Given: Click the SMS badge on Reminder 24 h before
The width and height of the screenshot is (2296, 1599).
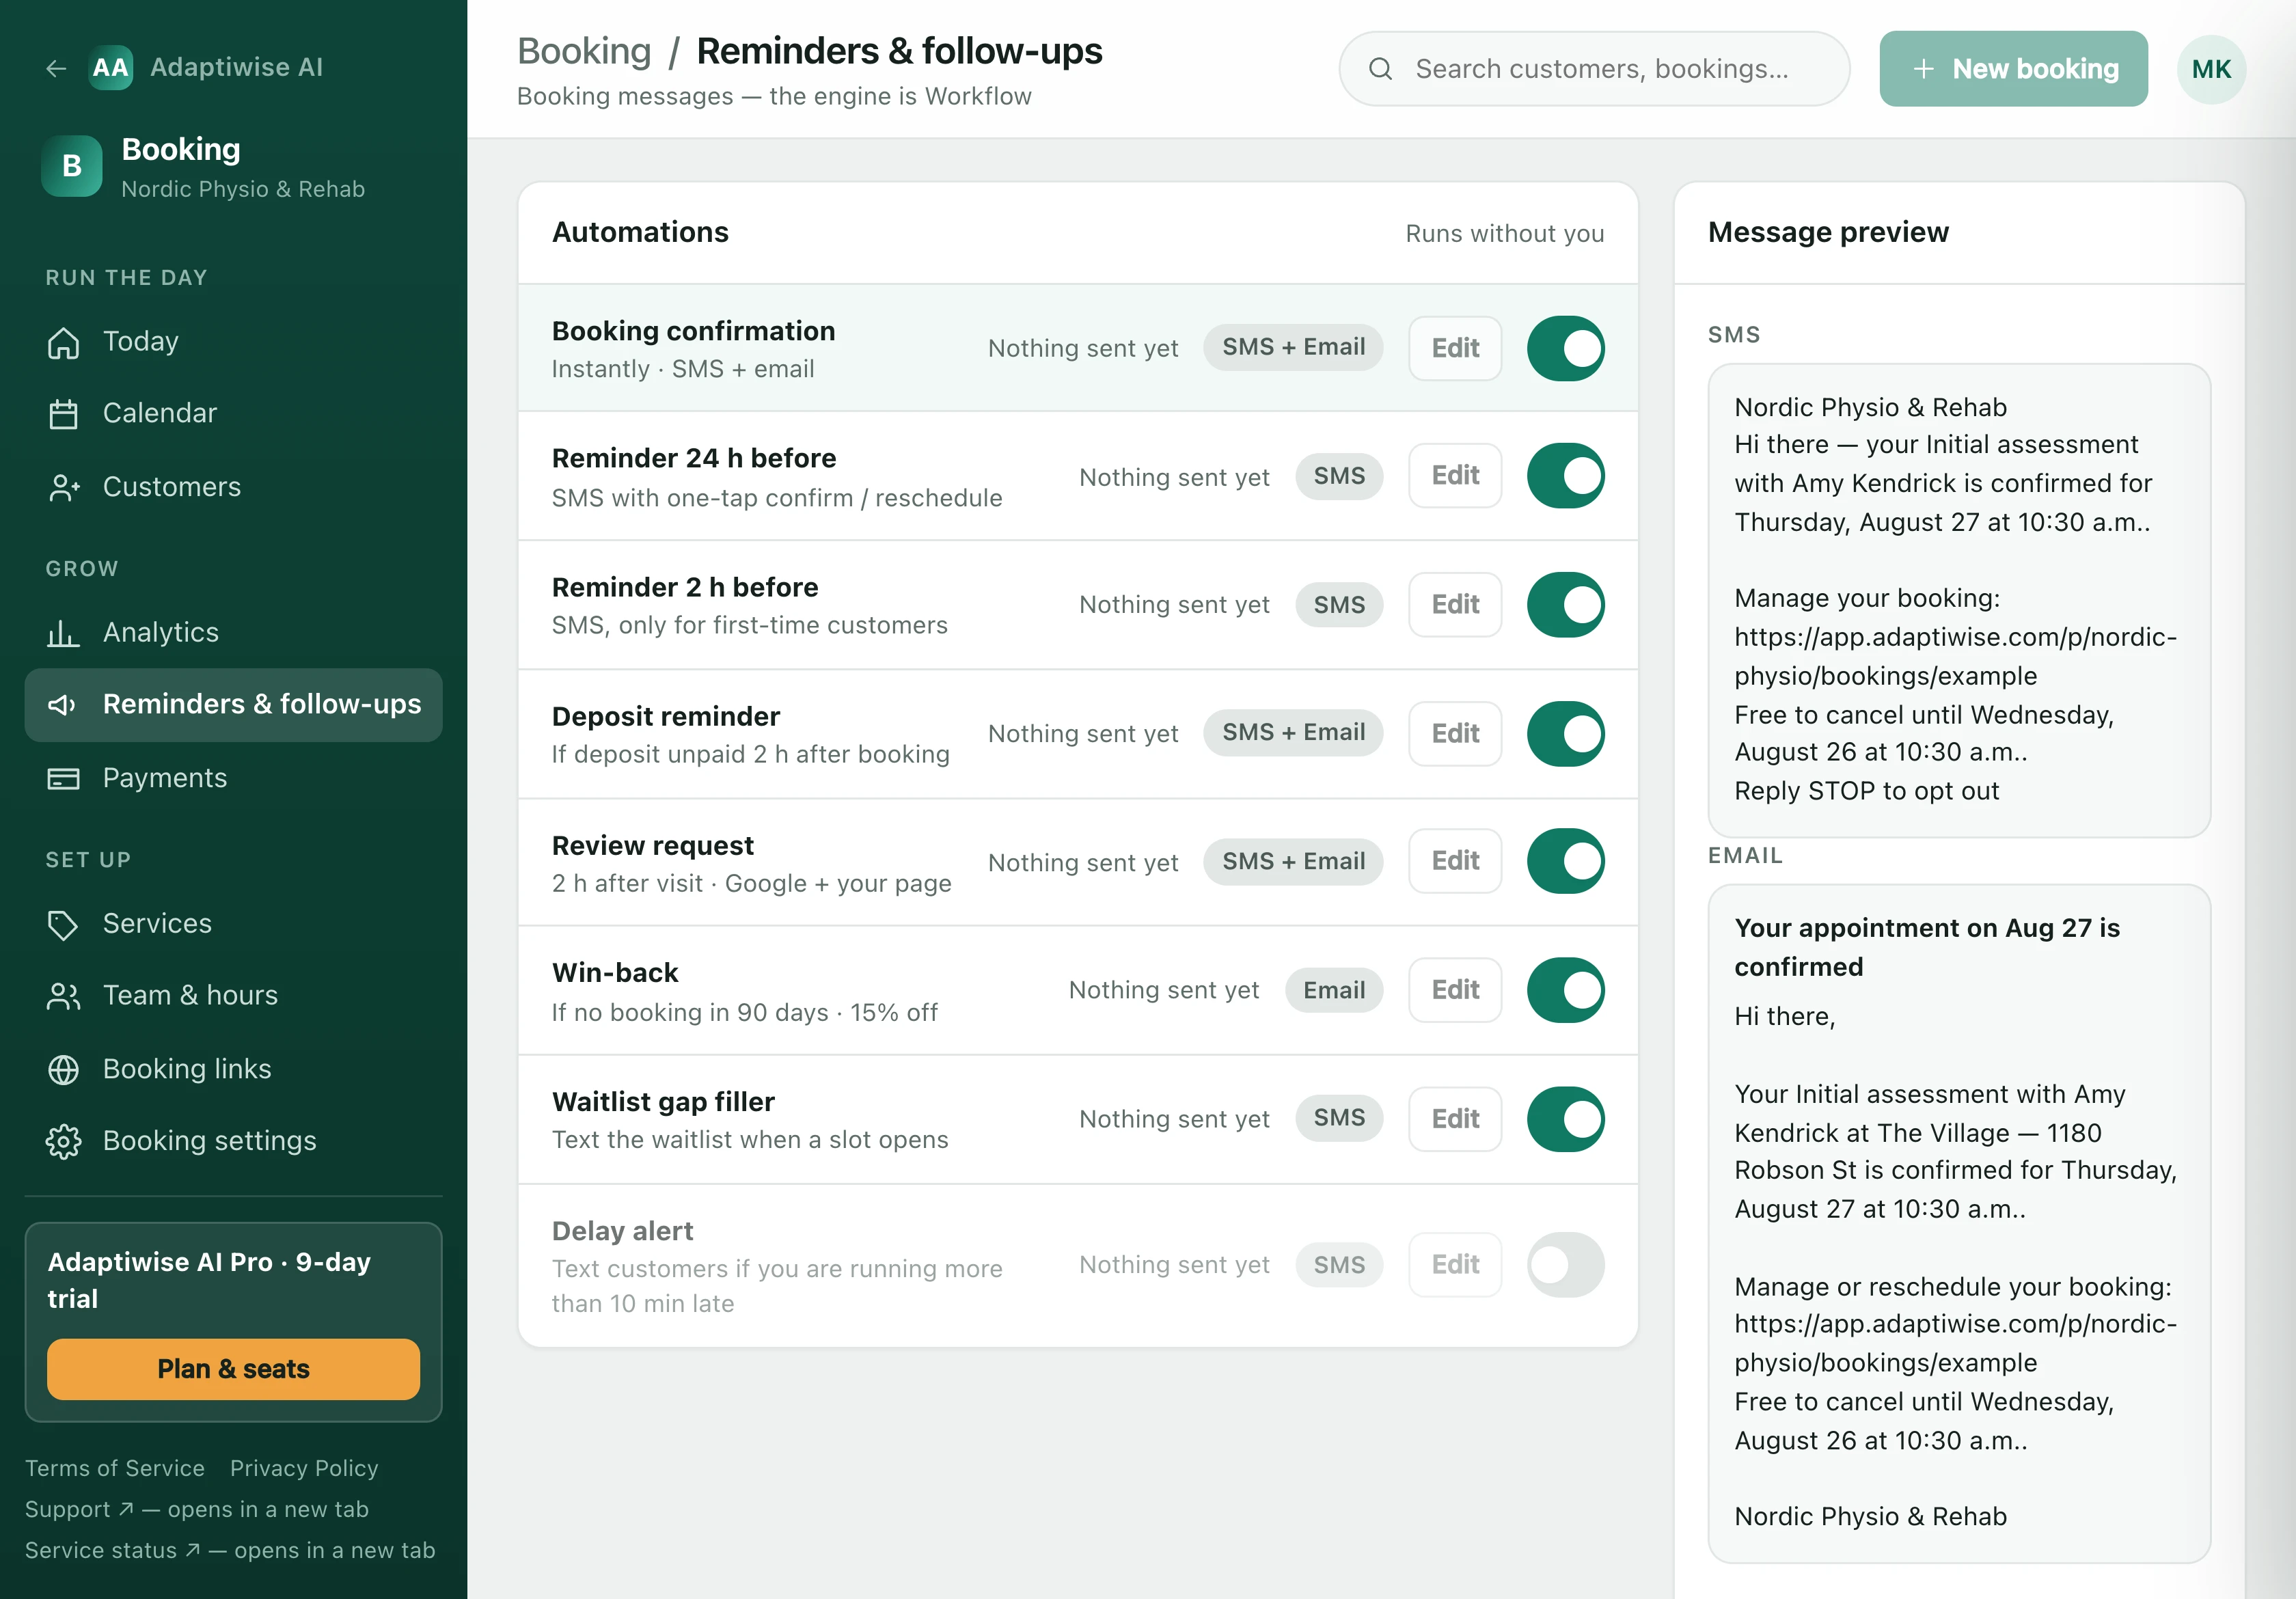Looking at the screenshot, I should pos(1339,476).
